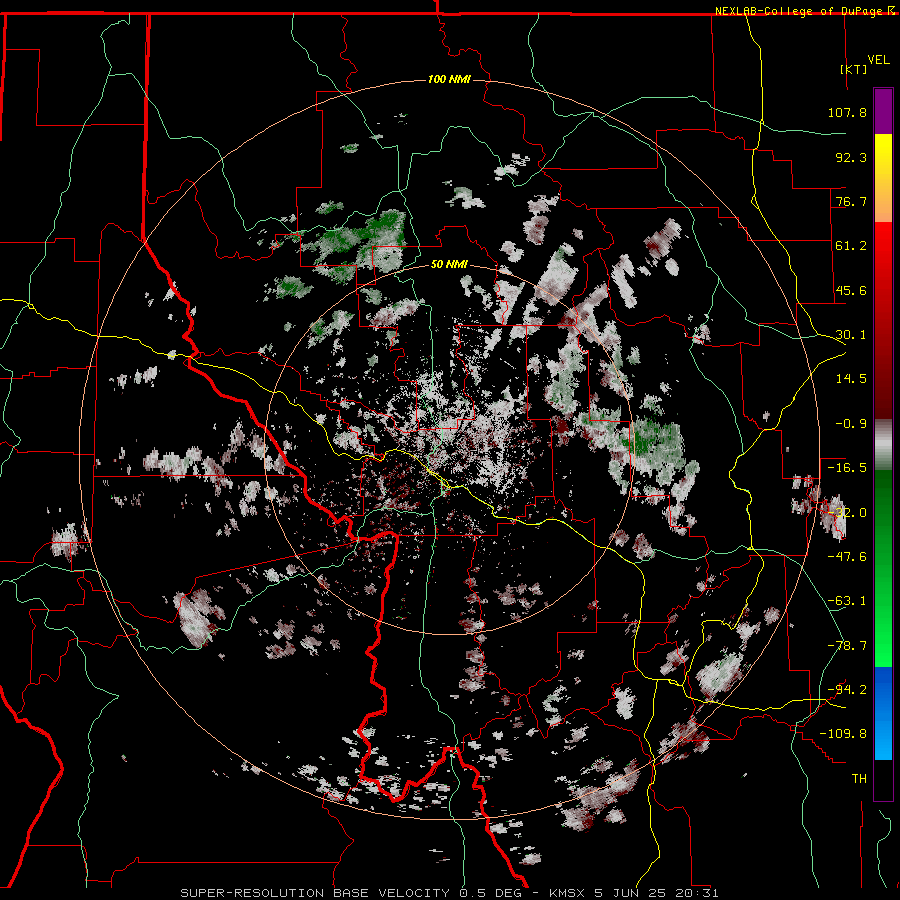Click the 100 NMI range ring label
The height and width of the screenshot is (900, 900).
pos(449,79)
